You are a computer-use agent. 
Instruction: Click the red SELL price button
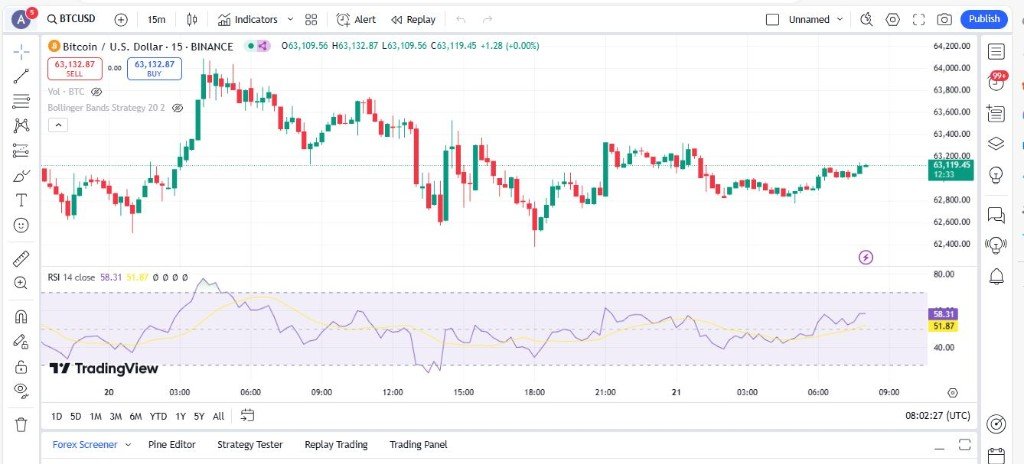tap(74, 69)
